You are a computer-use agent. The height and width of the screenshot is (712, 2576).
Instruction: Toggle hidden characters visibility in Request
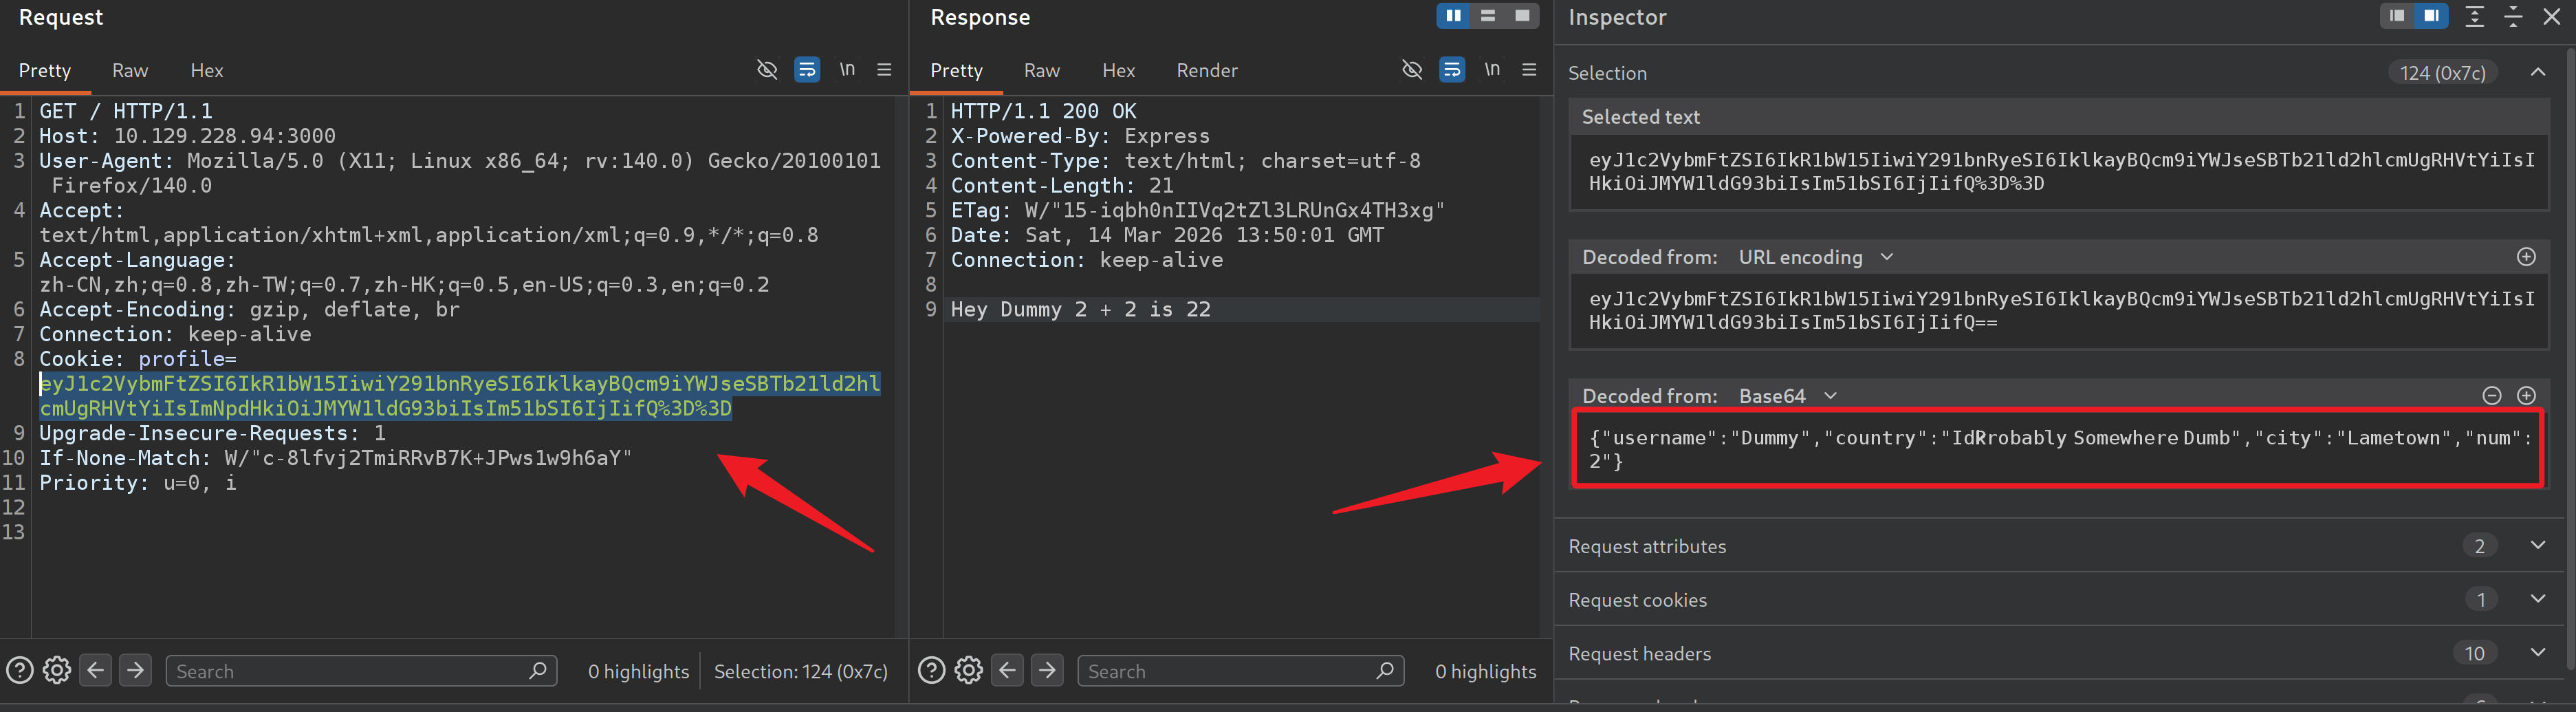(767, 70)
